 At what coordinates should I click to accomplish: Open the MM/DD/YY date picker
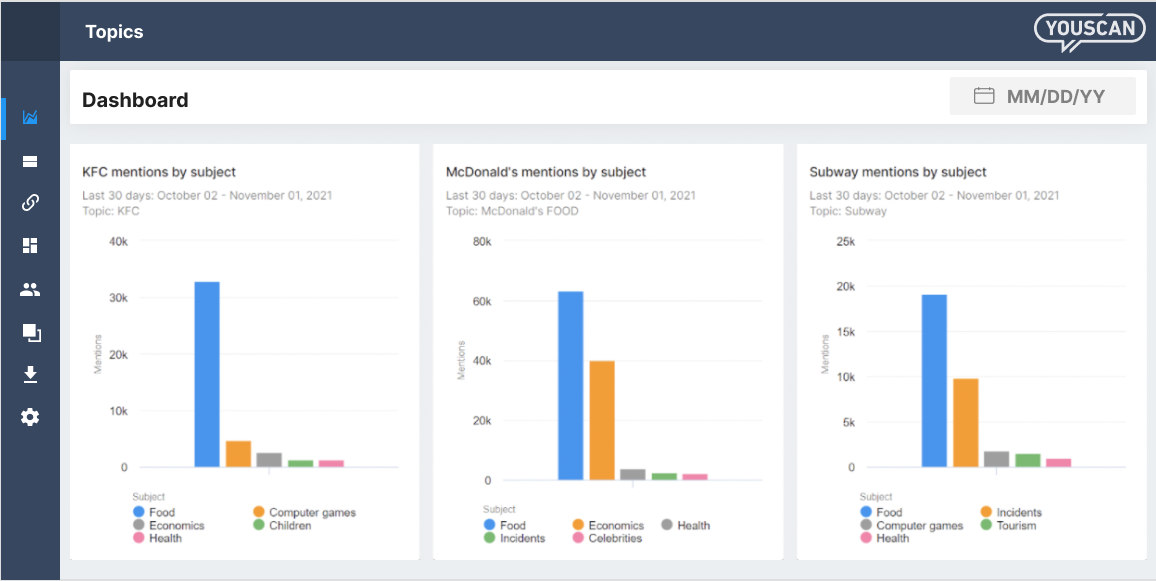point(1042,96)
